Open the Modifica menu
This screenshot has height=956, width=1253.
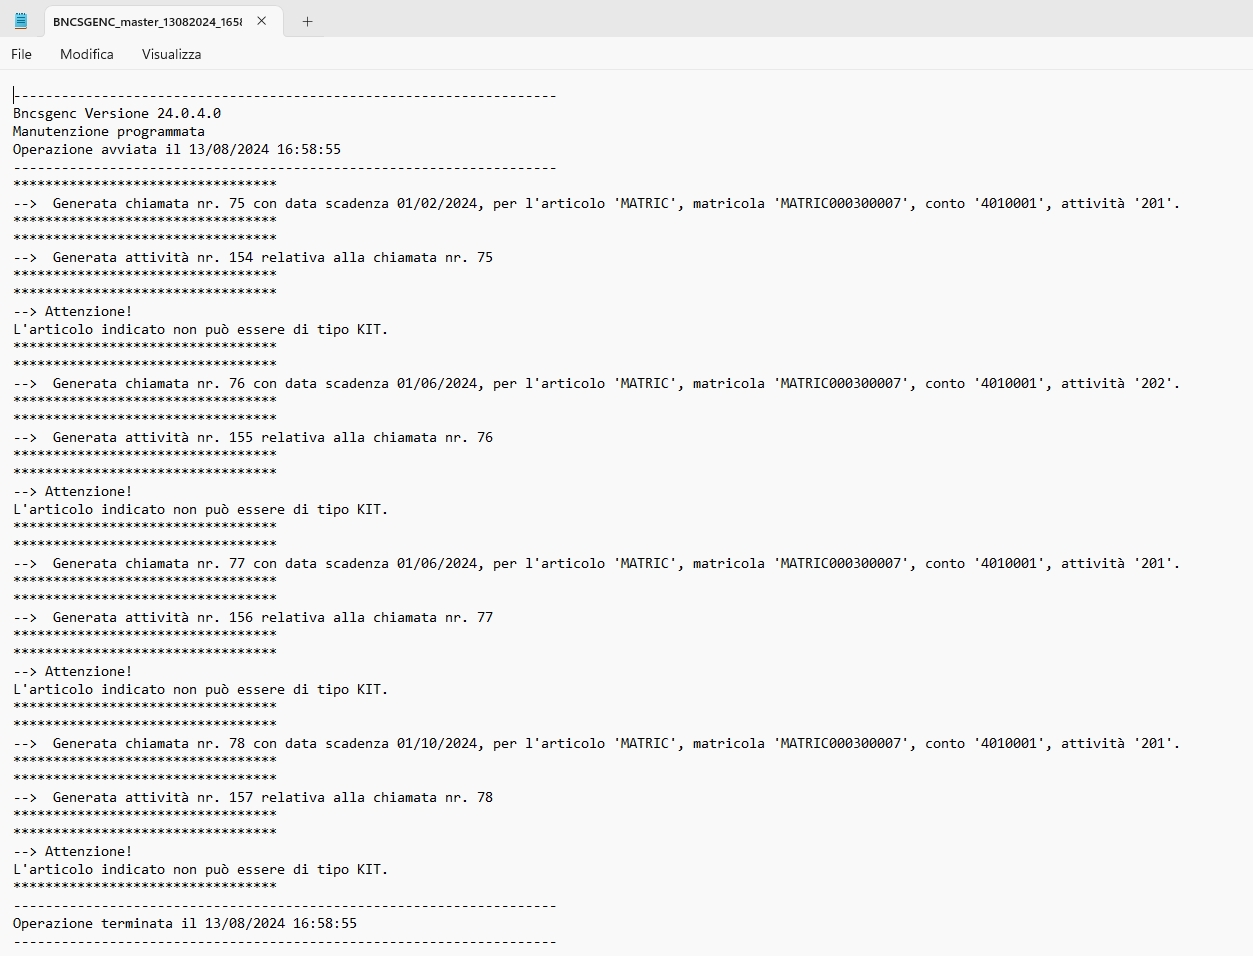click(87, 54)
